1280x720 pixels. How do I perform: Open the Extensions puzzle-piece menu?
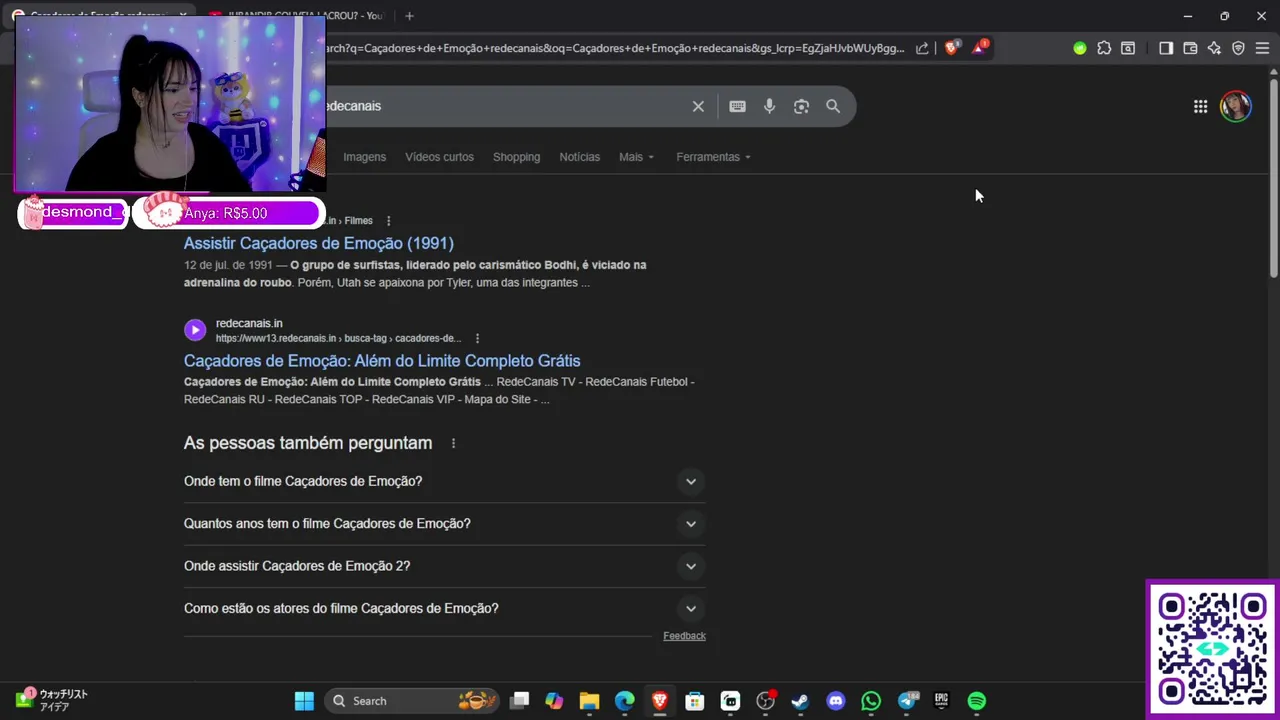click(x=1104, y=48)
